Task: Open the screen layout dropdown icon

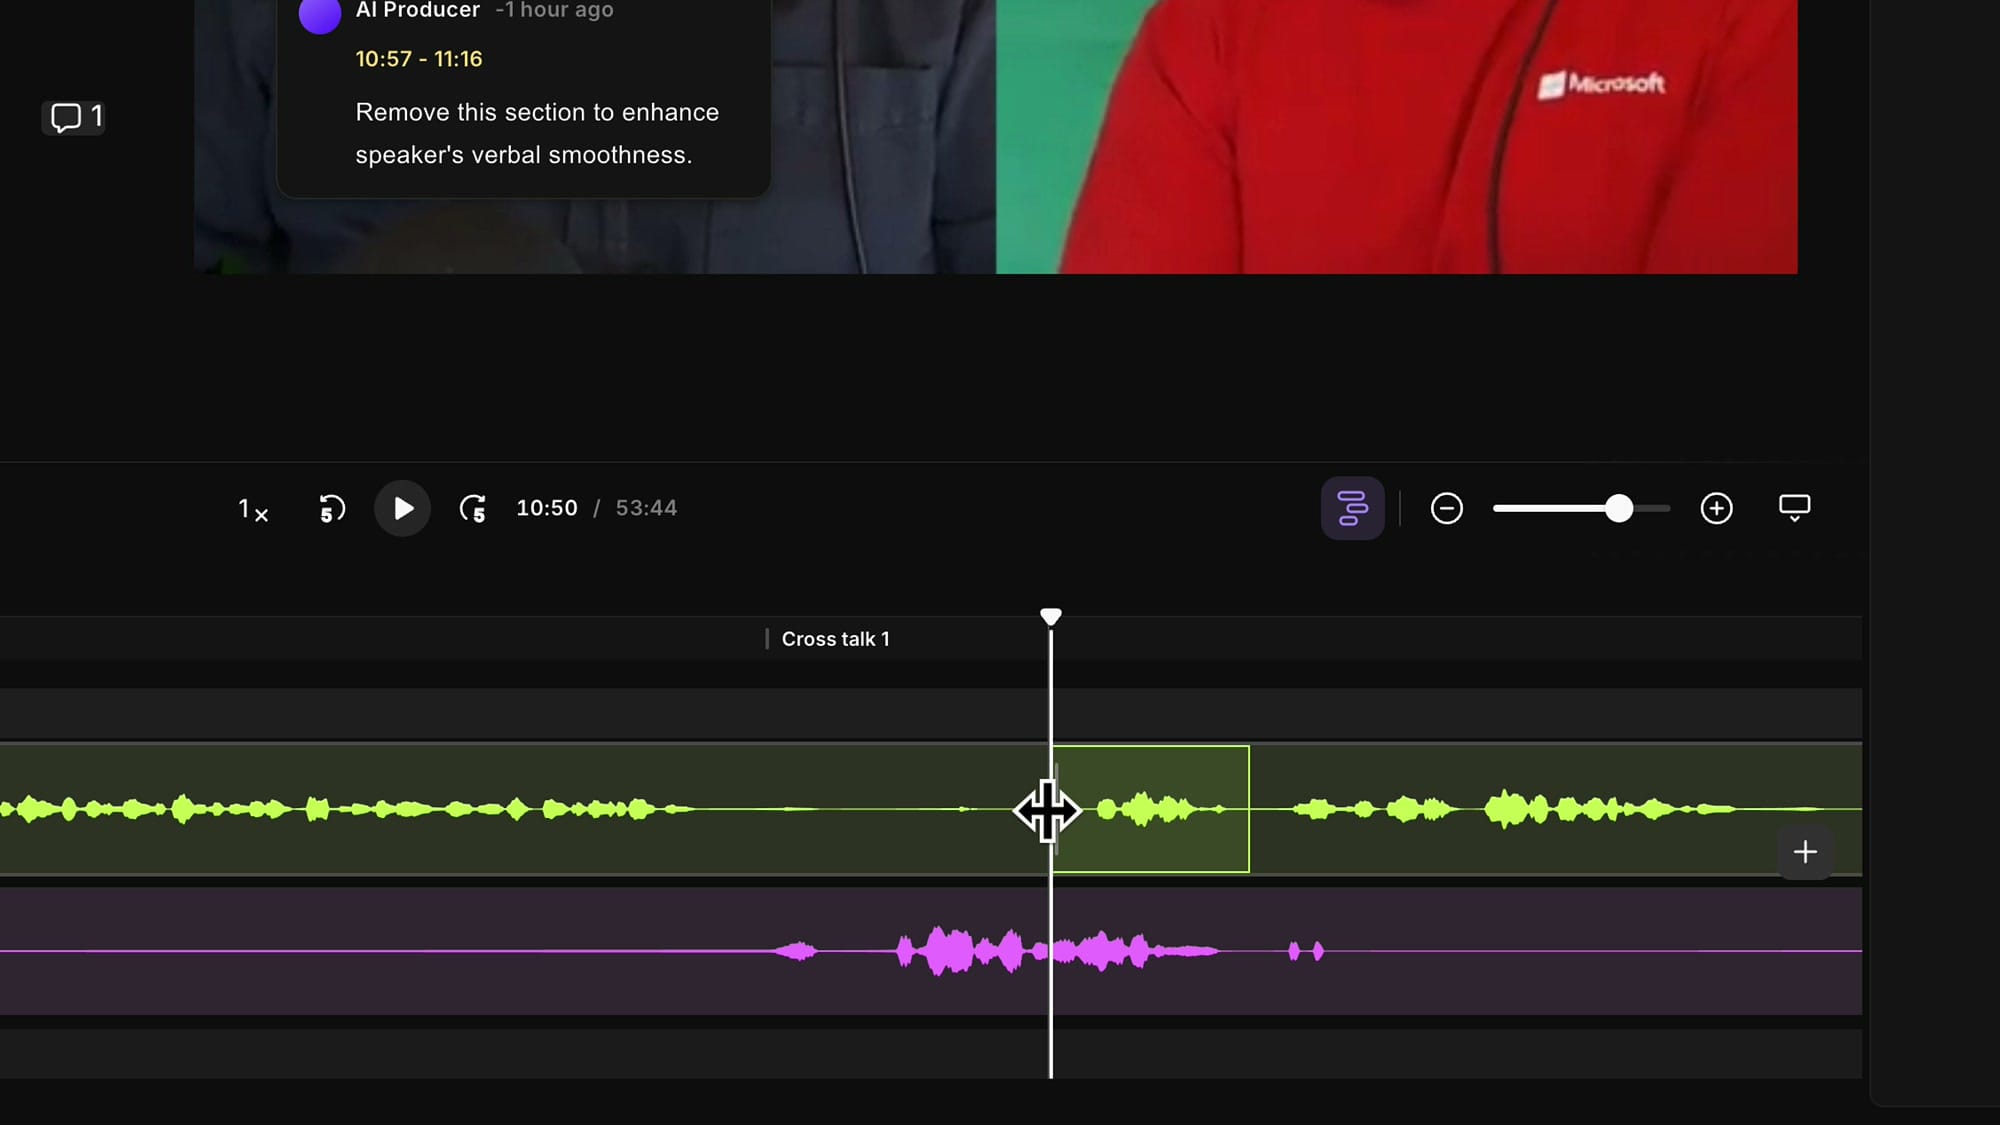Action: click(1794, 508)
